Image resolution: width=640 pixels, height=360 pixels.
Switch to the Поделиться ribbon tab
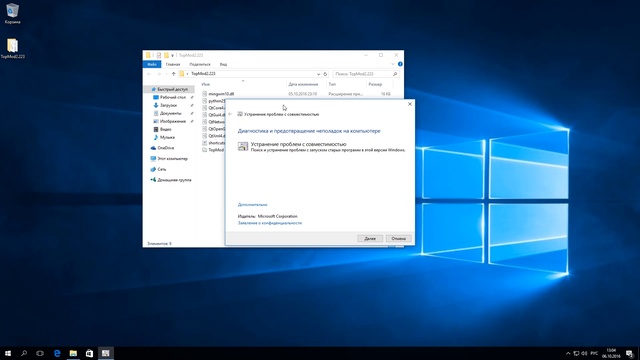(x=200, y=64)
